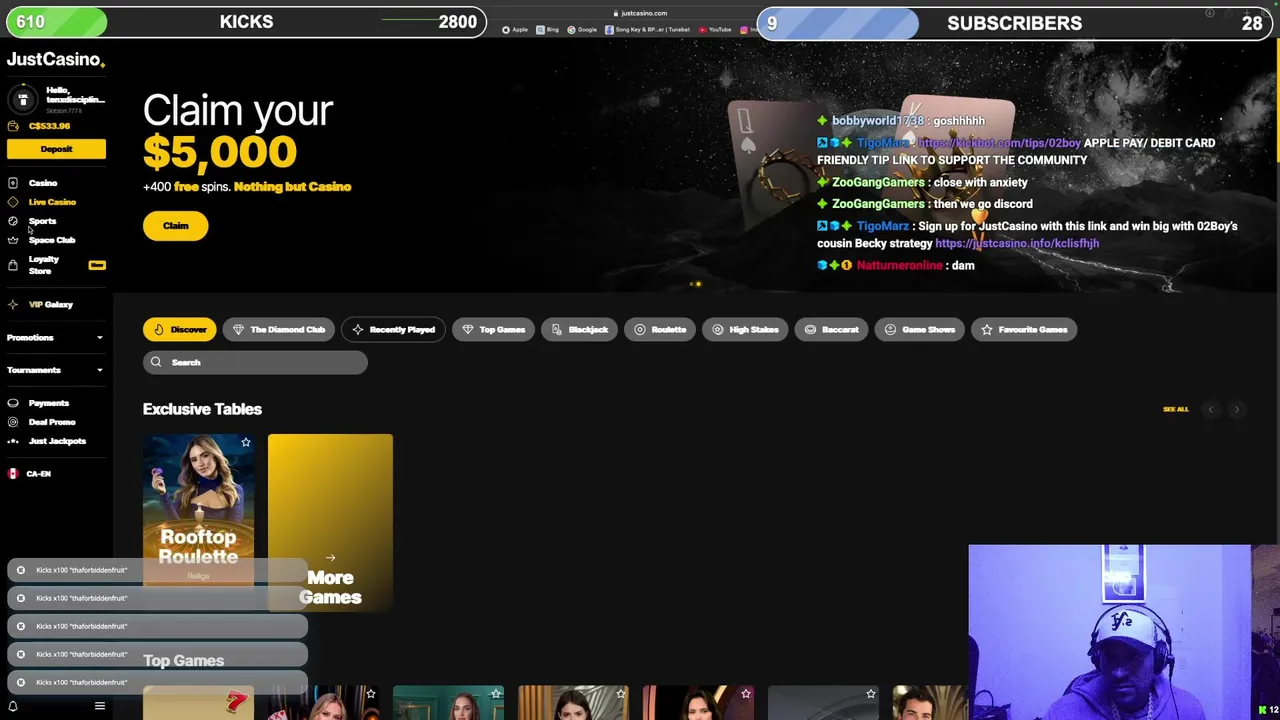Select the Discover category tab

181,329
